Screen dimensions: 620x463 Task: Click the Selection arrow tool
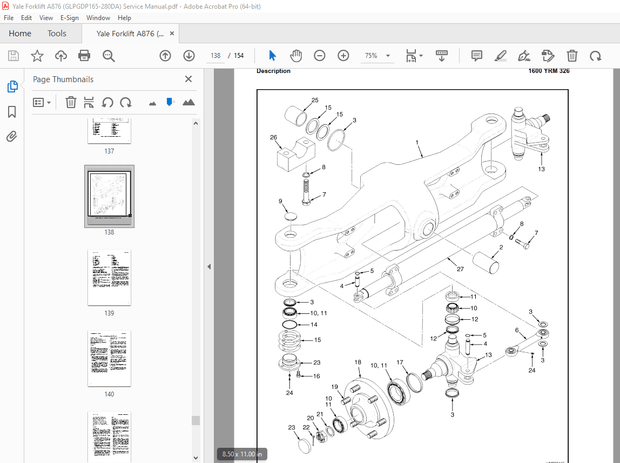click(x=272, y=56)
